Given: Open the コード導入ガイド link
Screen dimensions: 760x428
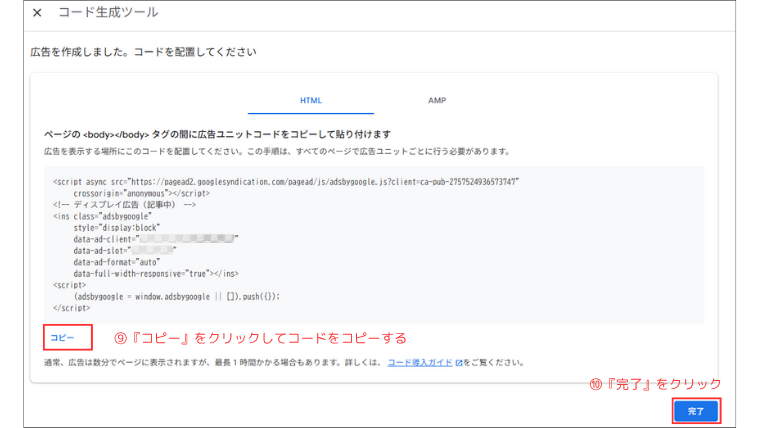Looking at the screenshot, I should (x=420, y=363).
